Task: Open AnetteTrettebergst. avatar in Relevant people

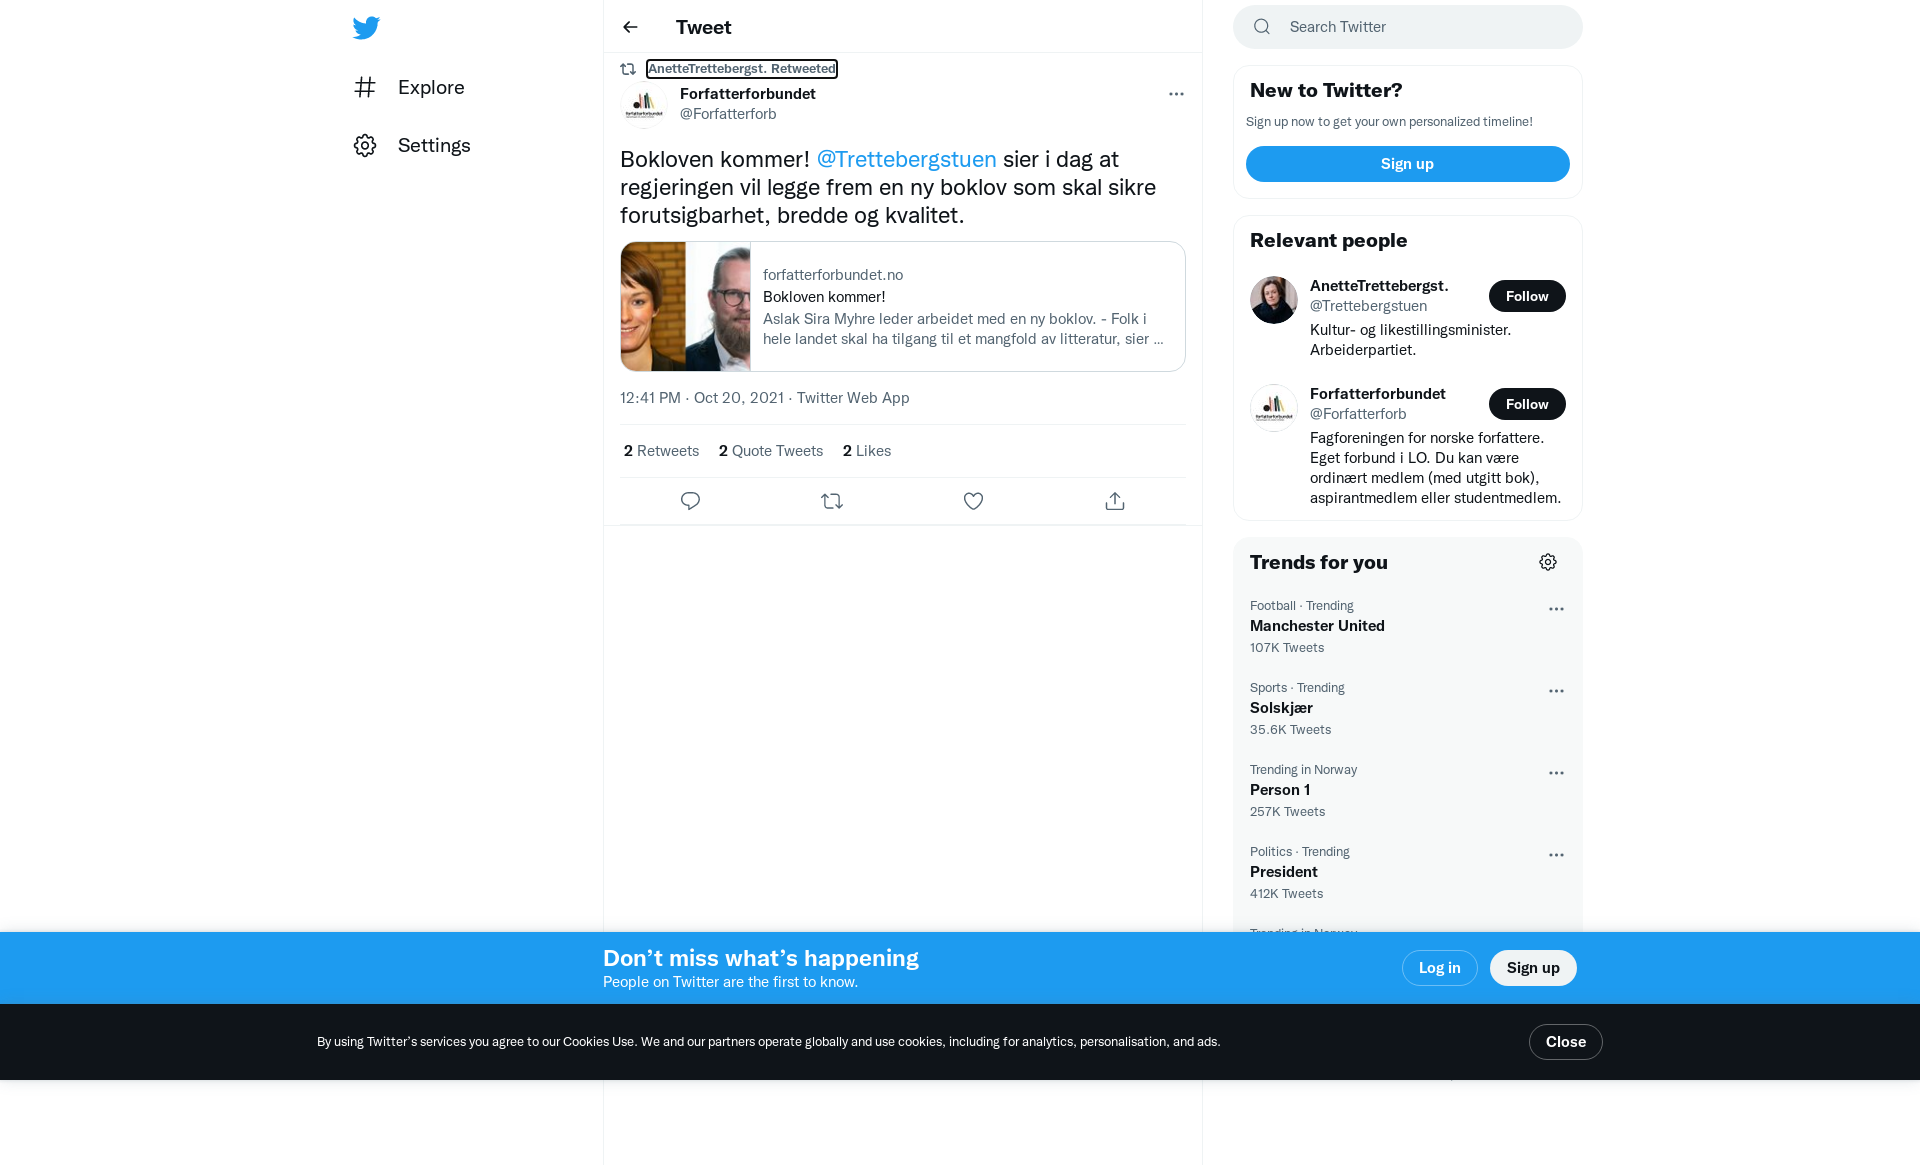Action: pos(1274,300)
